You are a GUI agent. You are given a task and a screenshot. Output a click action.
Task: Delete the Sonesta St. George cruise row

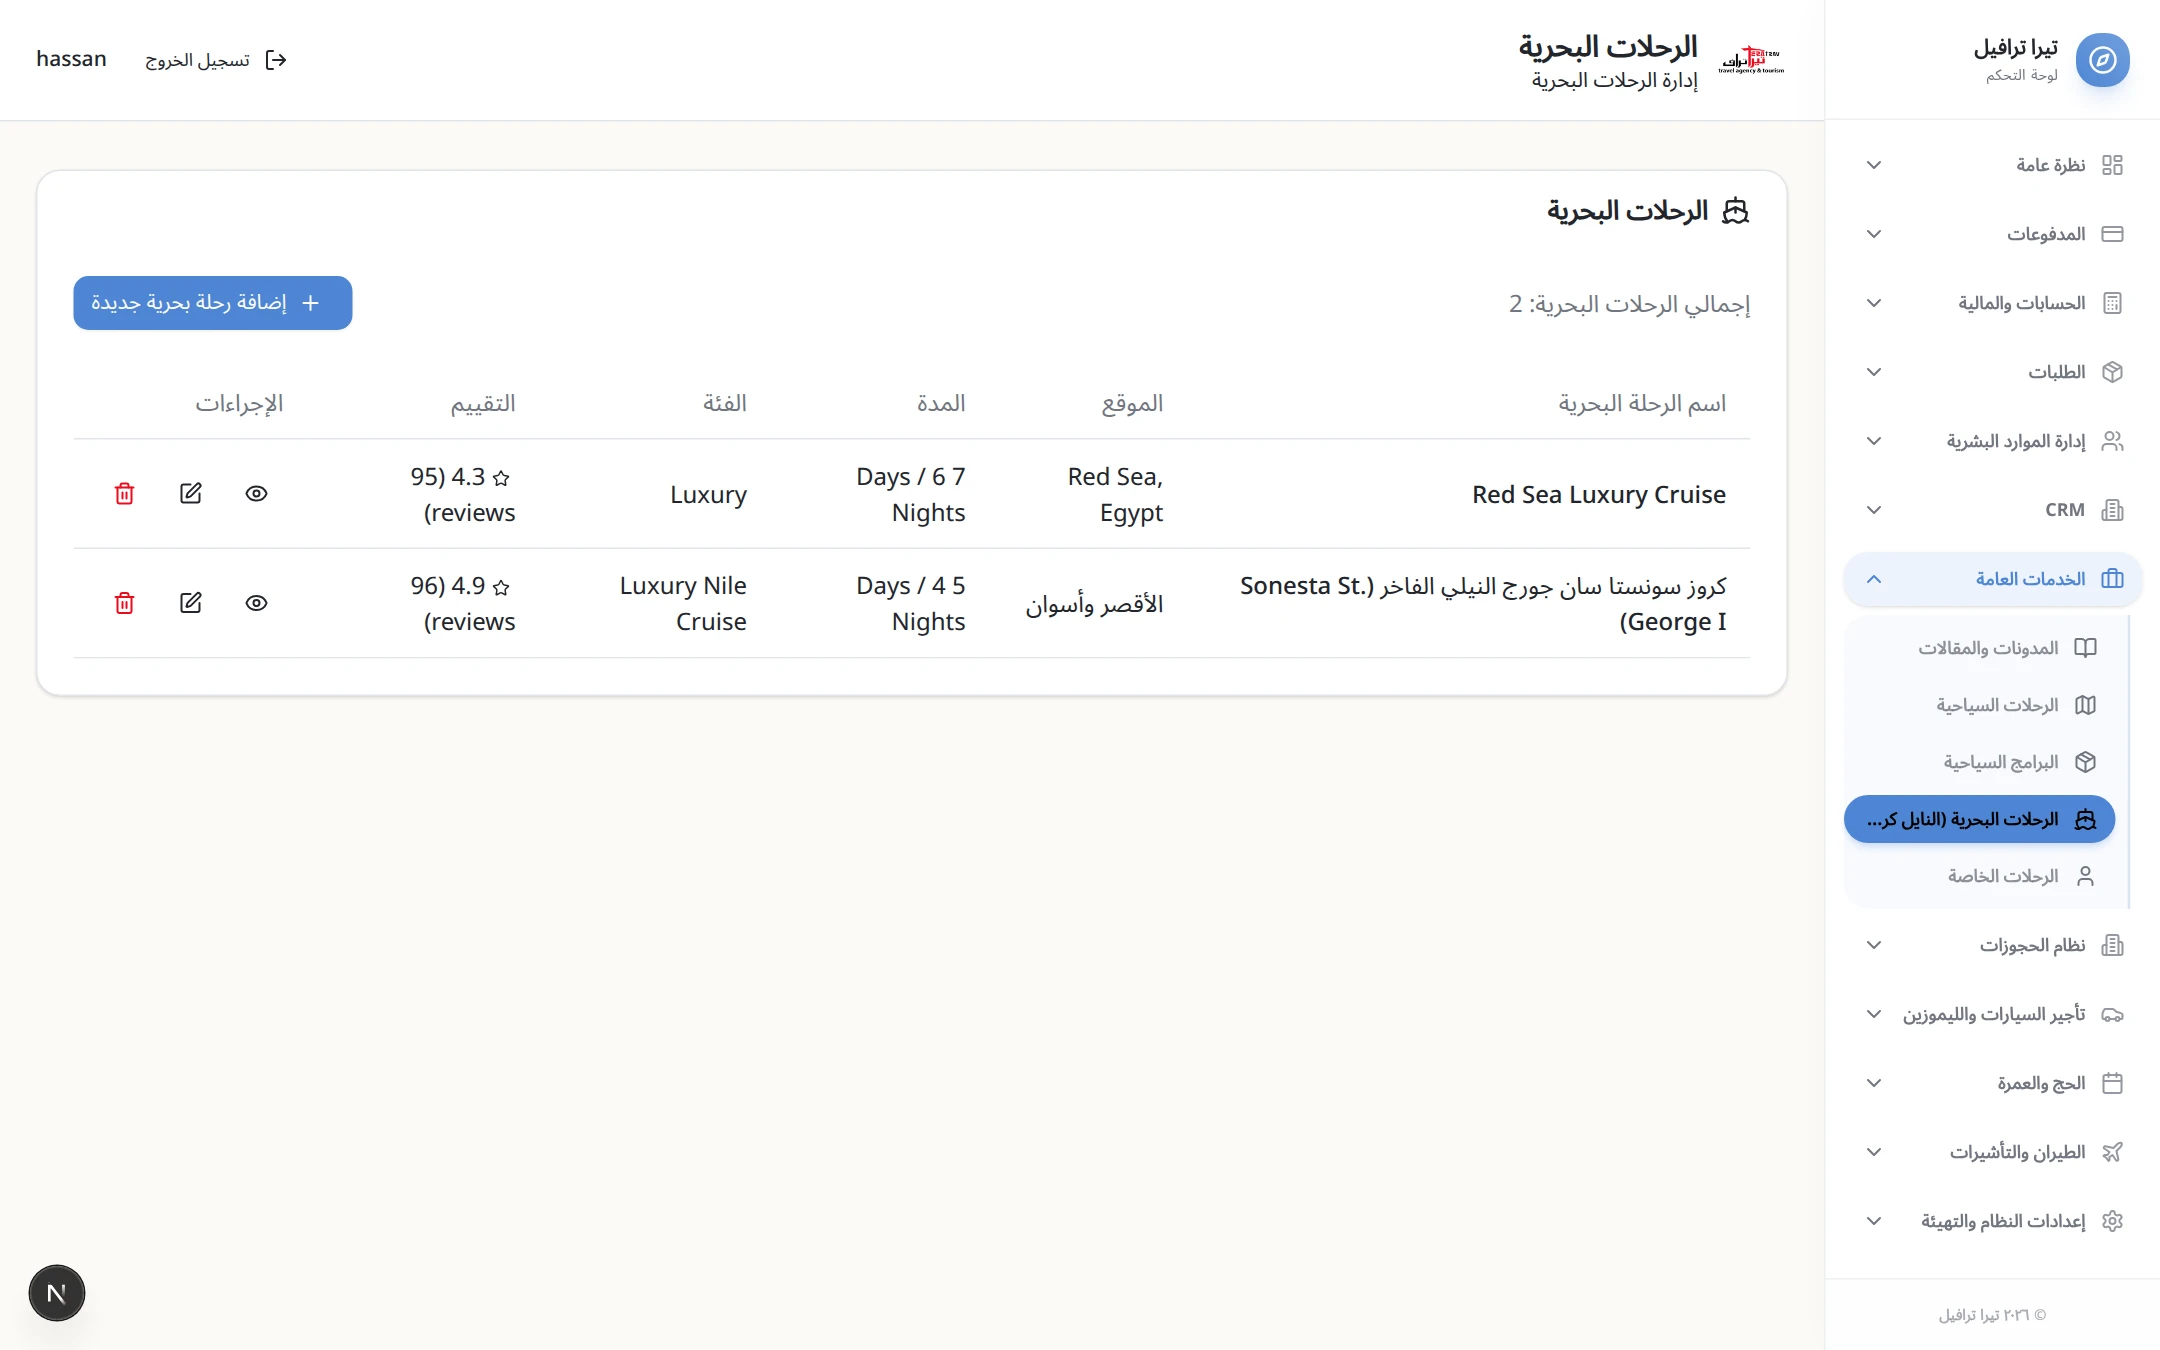(x=124, y=603)
